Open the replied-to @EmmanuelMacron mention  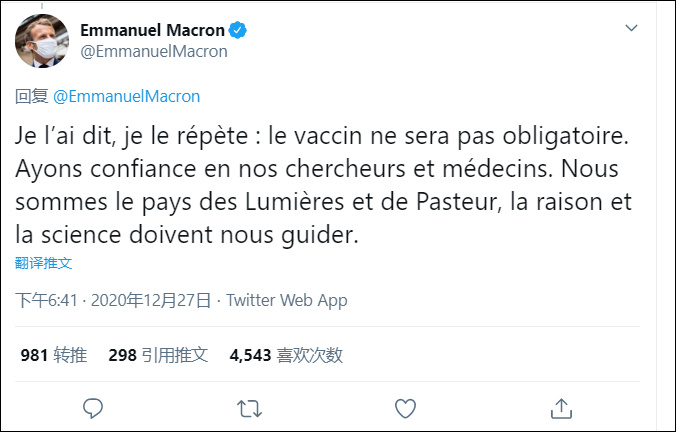coord(126,96)
